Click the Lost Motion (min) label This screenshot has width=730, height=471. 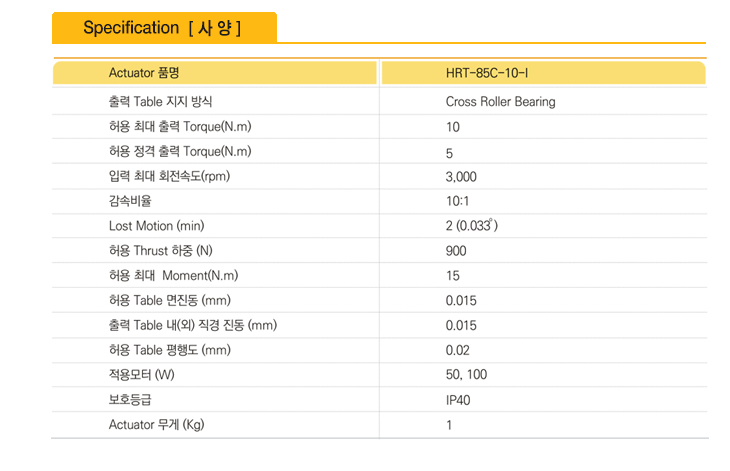click(156, 226)
